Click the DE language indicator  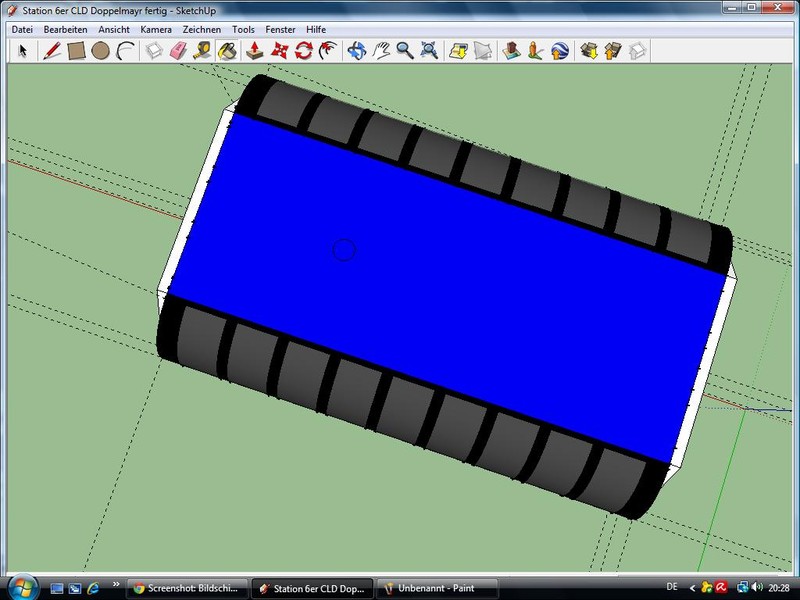point(672,587)
